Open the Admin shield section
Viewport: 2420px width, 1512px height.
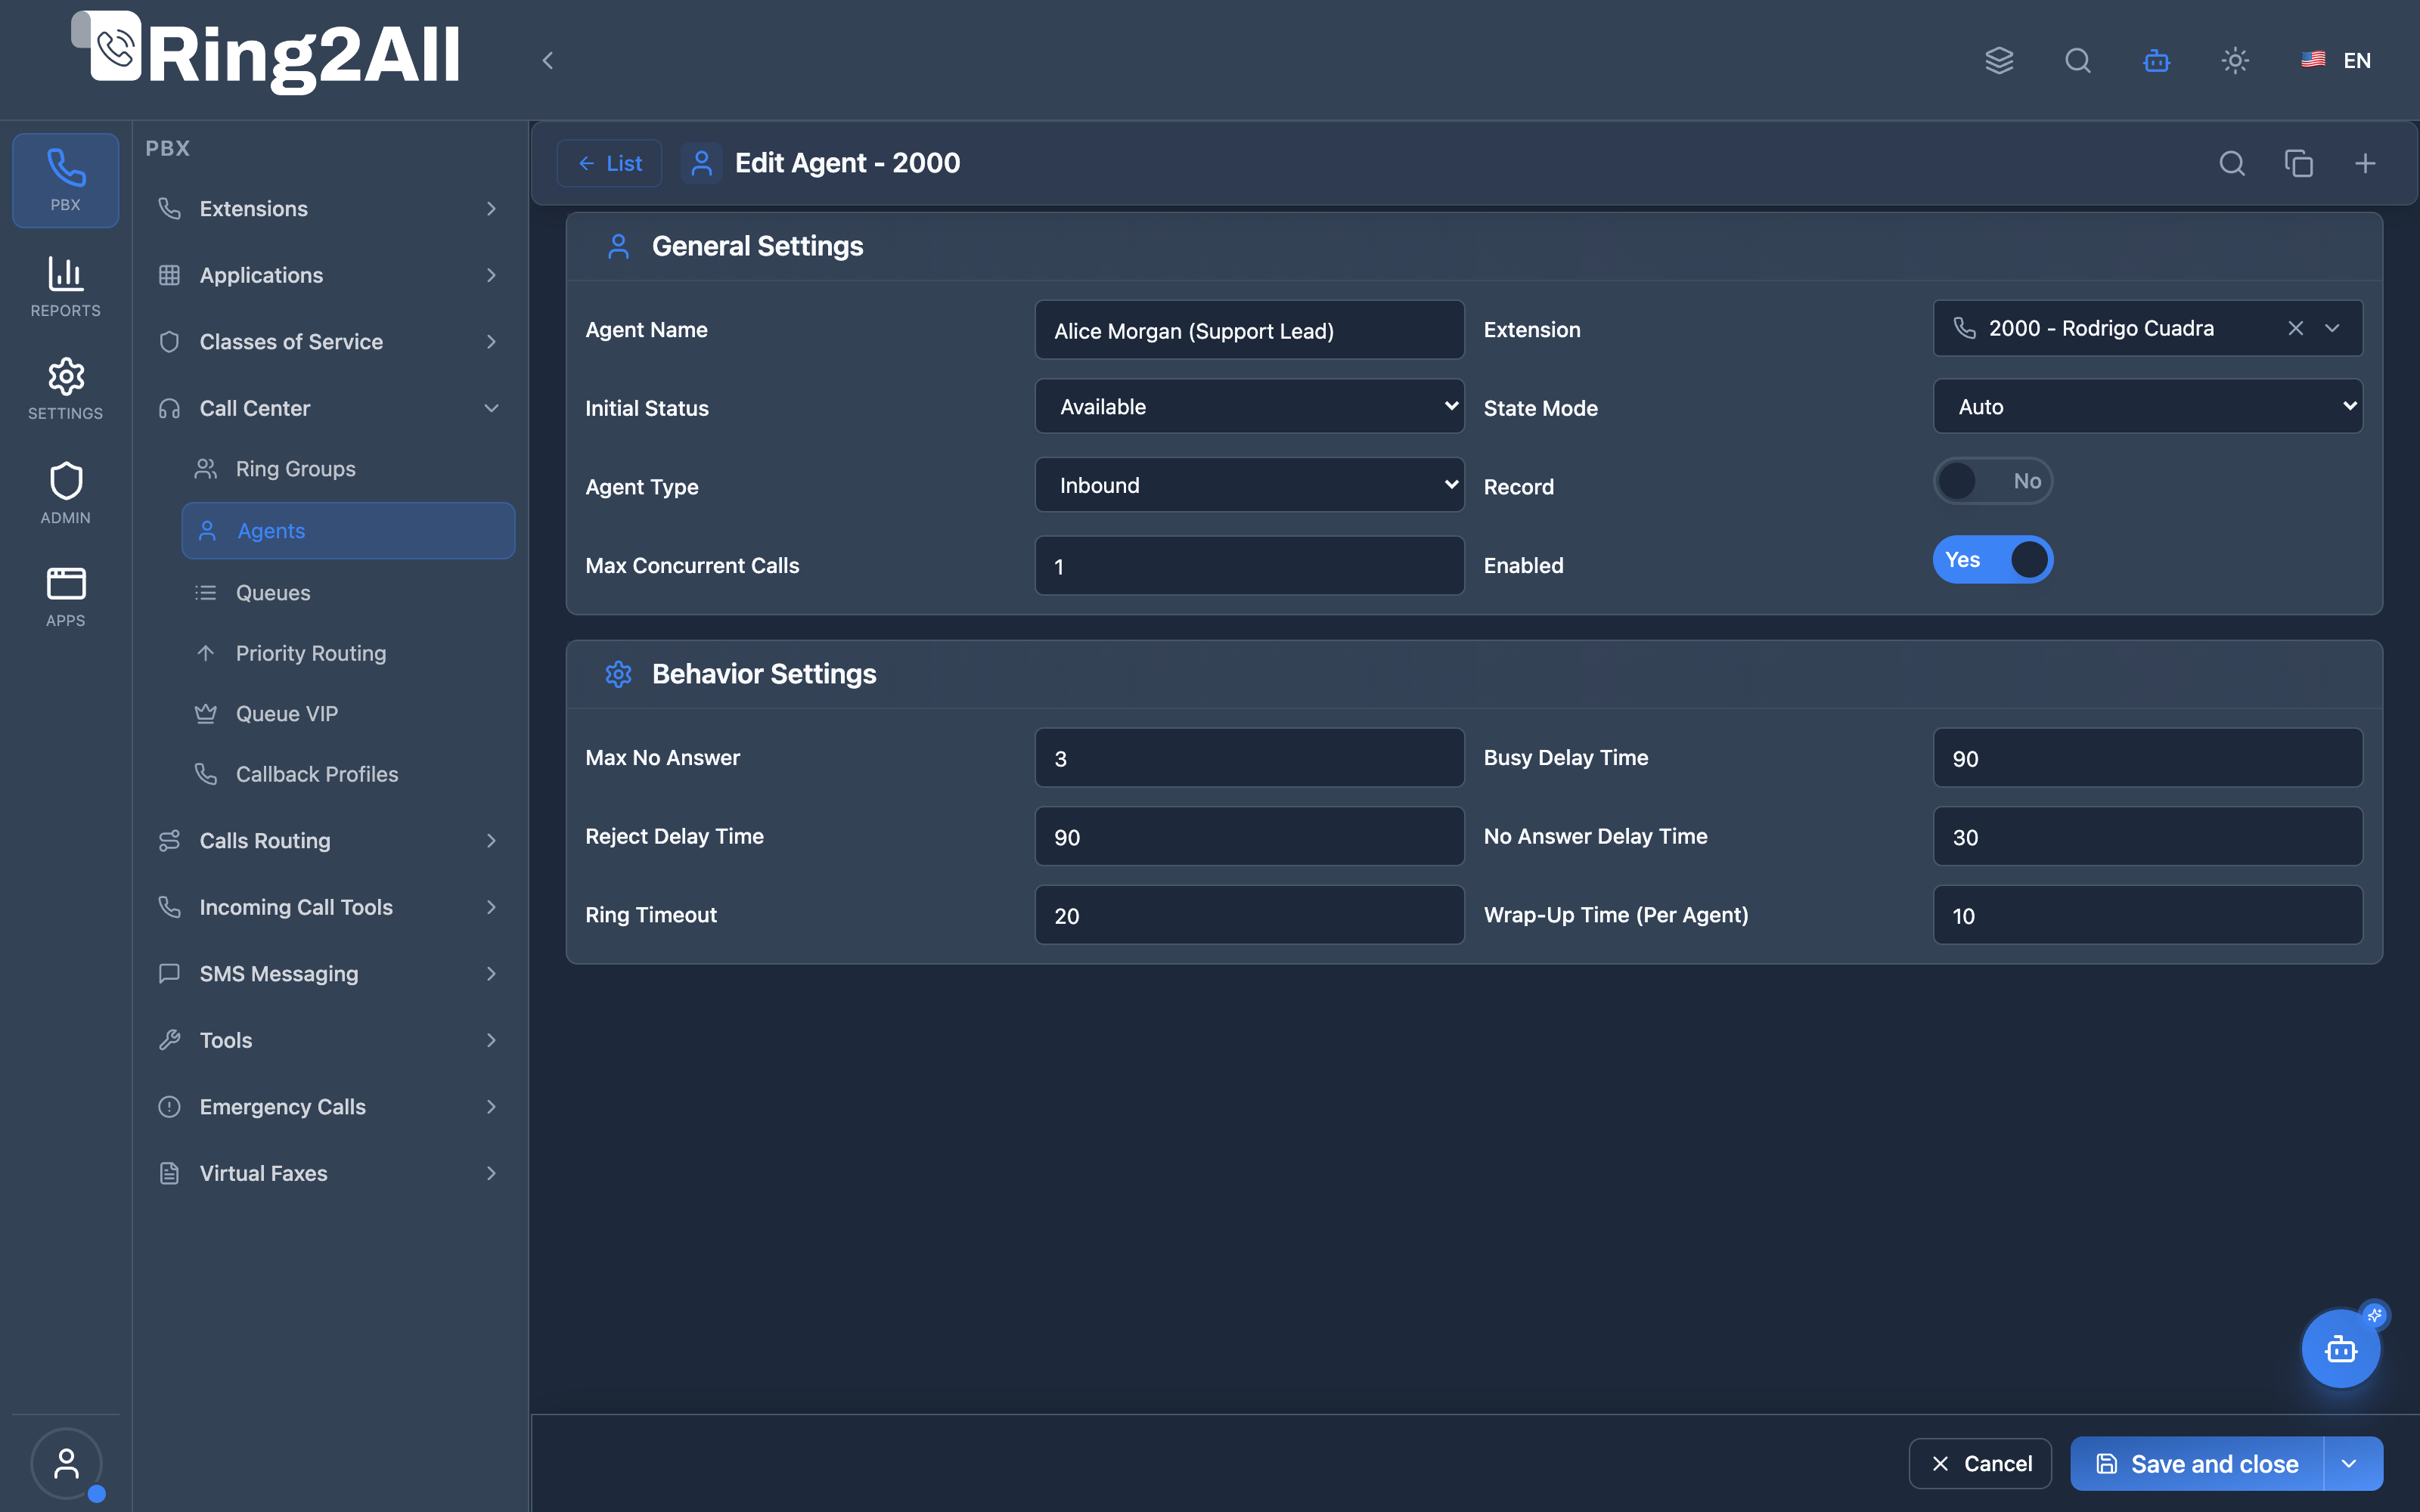[x=66, y=493]
